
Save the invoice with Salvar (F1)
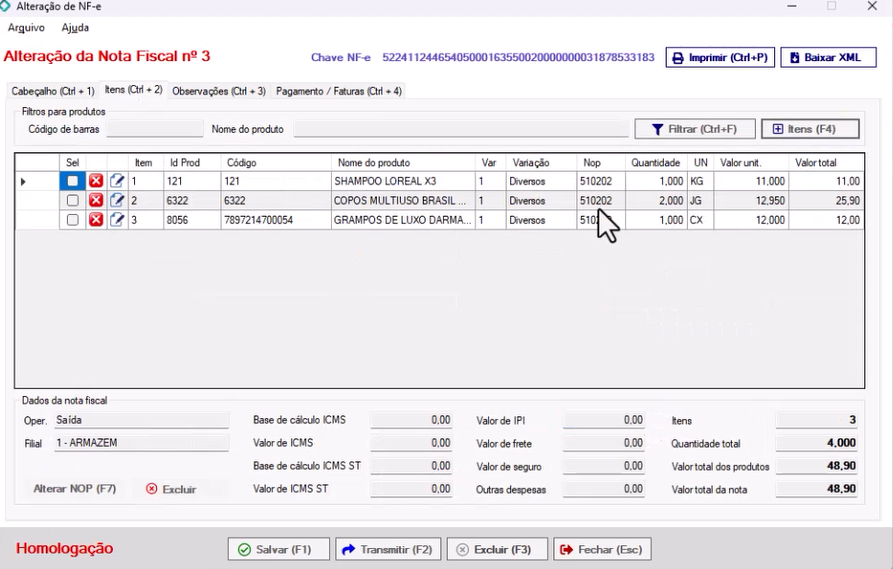275,549
